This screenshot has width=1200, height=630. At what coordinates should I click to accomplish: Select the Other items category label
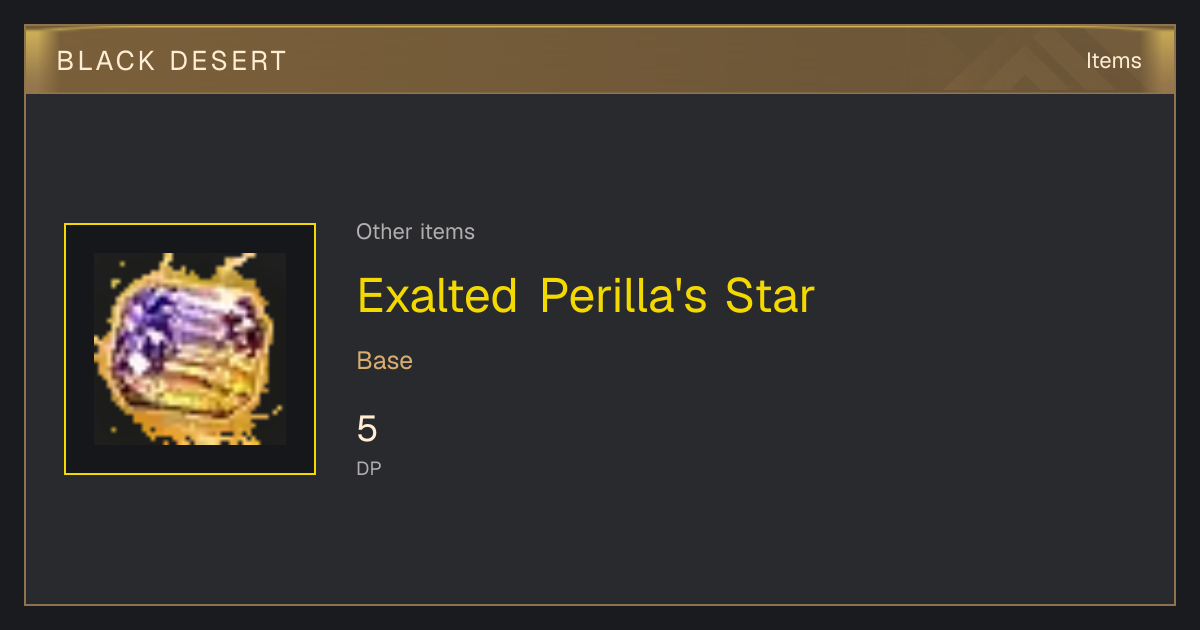415,232
